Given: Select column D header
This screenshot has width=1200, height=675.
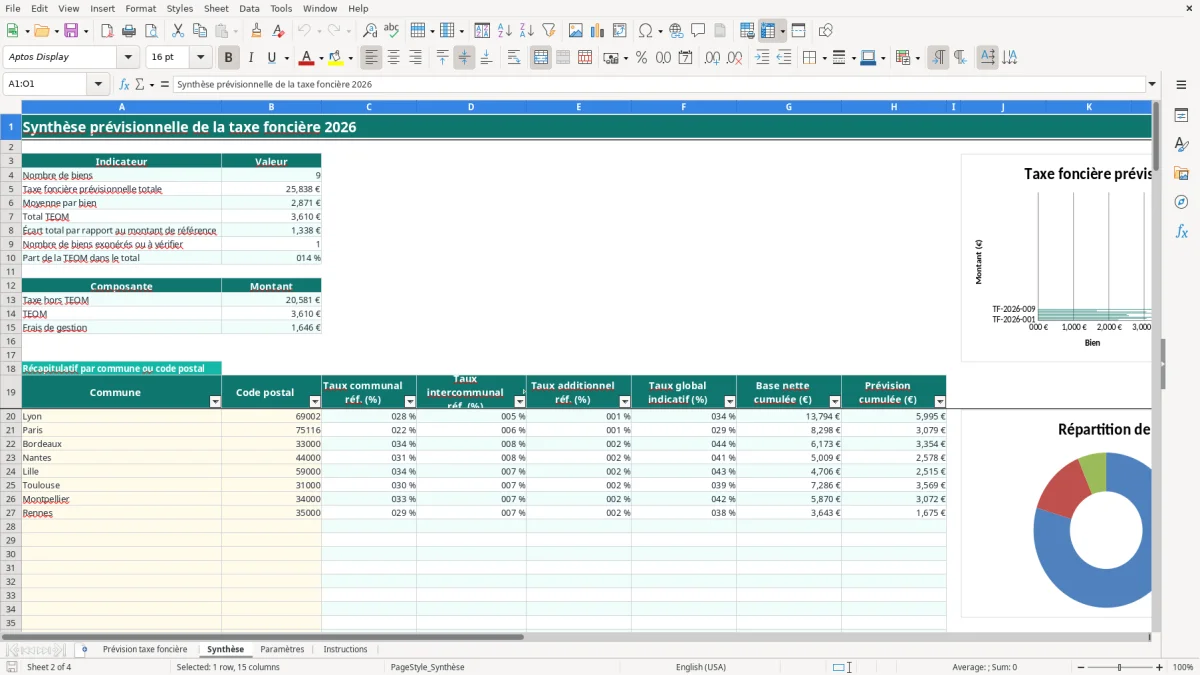Looking at the screenshot, I should [x=471, y=107].
